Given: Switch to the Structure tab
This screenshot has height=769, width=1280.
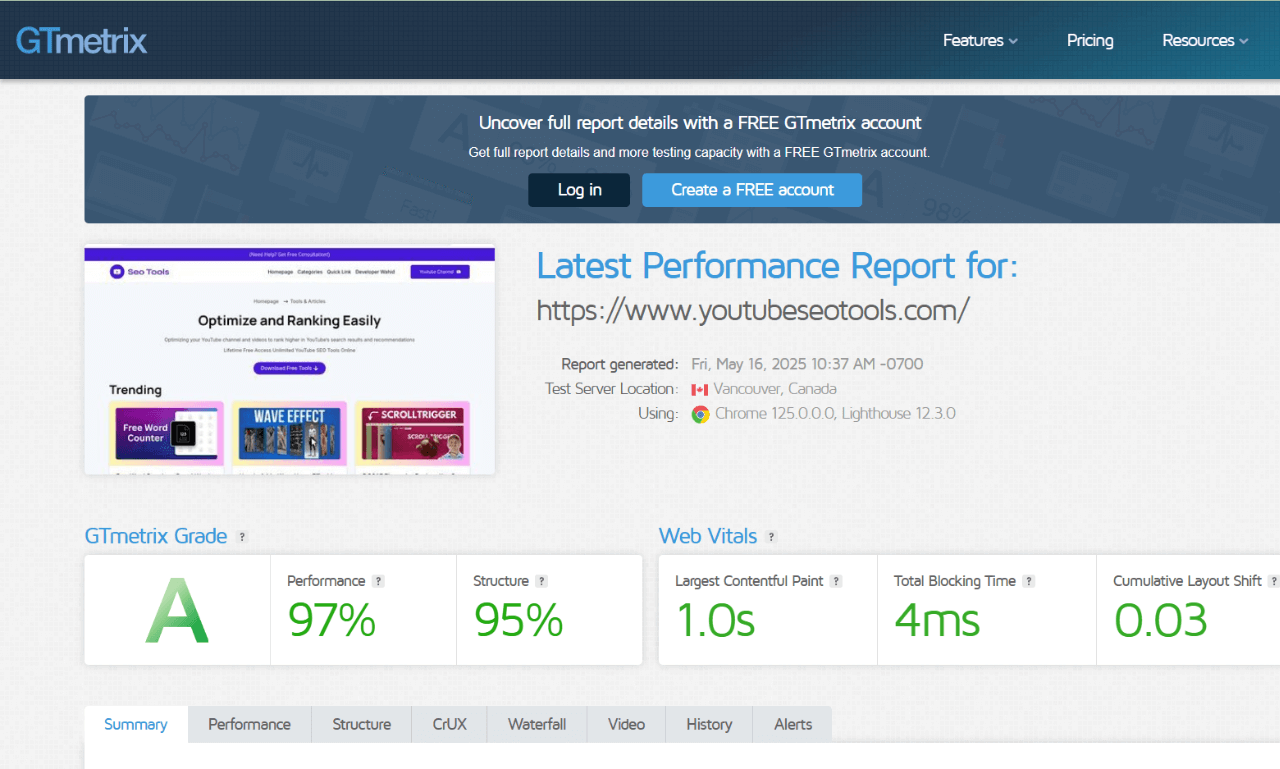Looking at the screenshot, I should 362,725.
